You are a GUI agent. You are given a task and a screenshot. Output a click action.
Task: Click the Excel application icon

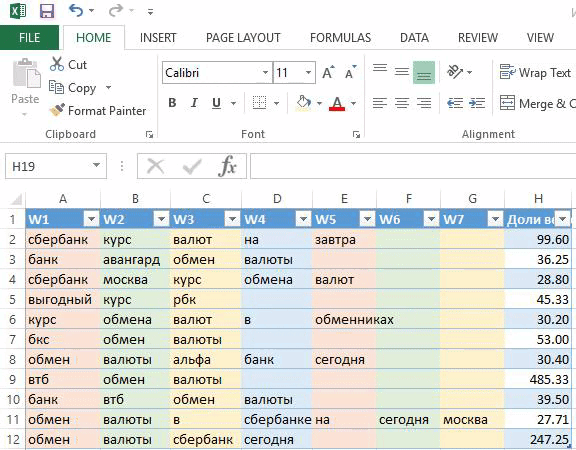[18, 11]
